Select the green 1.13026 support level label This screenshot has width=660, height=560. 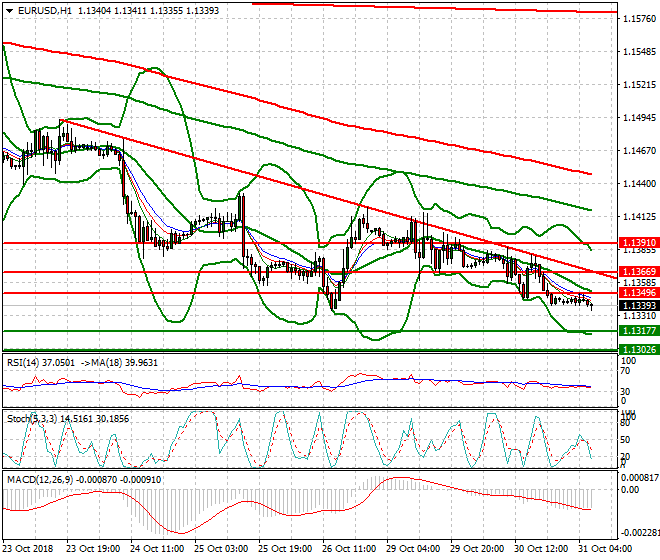tap(639, 349)
